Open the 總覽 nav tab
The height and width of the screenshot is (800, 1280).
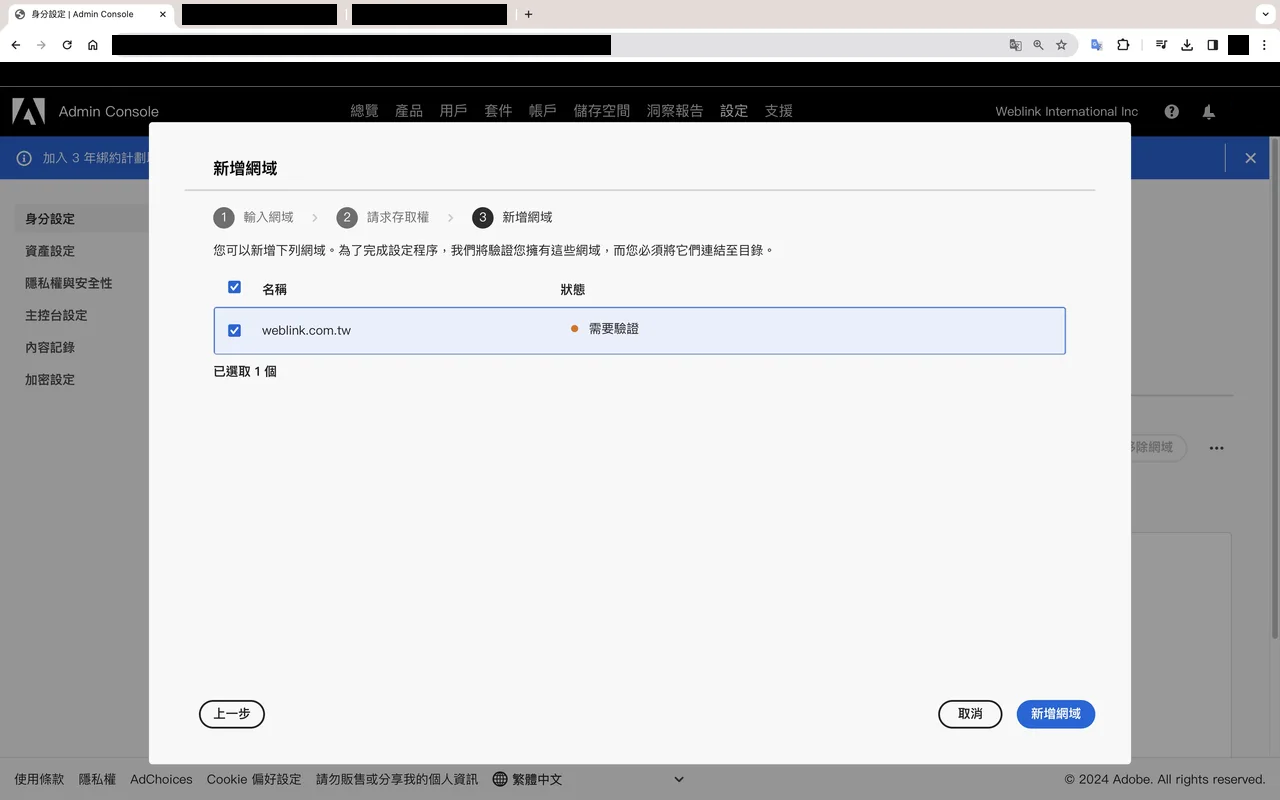[x=364, y=111]
